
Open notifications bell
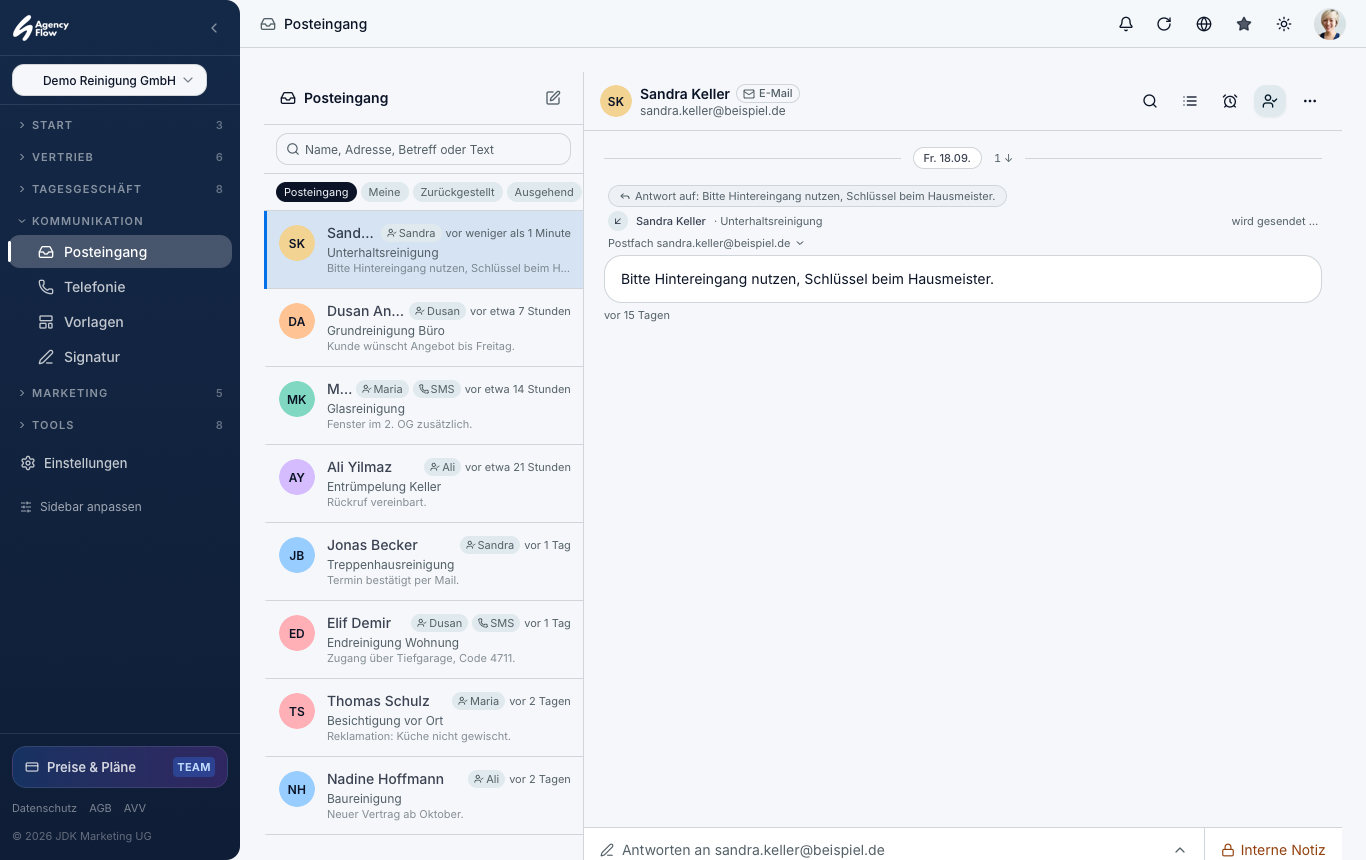coord(1126,24)
